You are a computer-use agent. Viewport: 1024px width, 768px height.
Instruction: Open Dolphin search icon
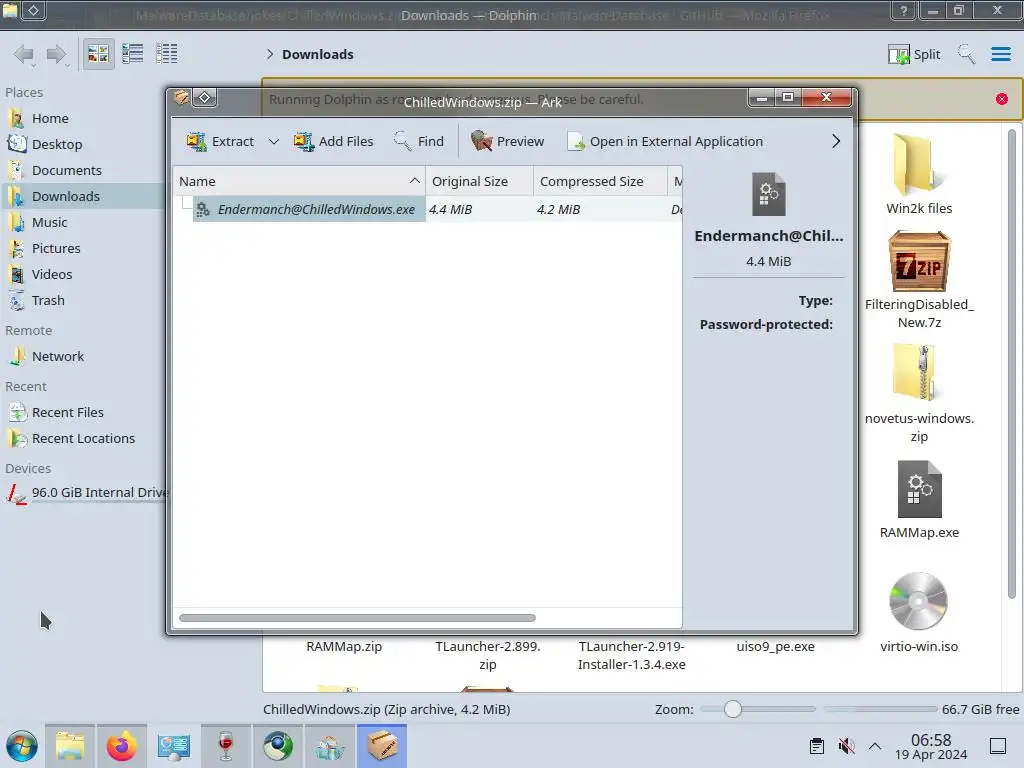(966, 54)
